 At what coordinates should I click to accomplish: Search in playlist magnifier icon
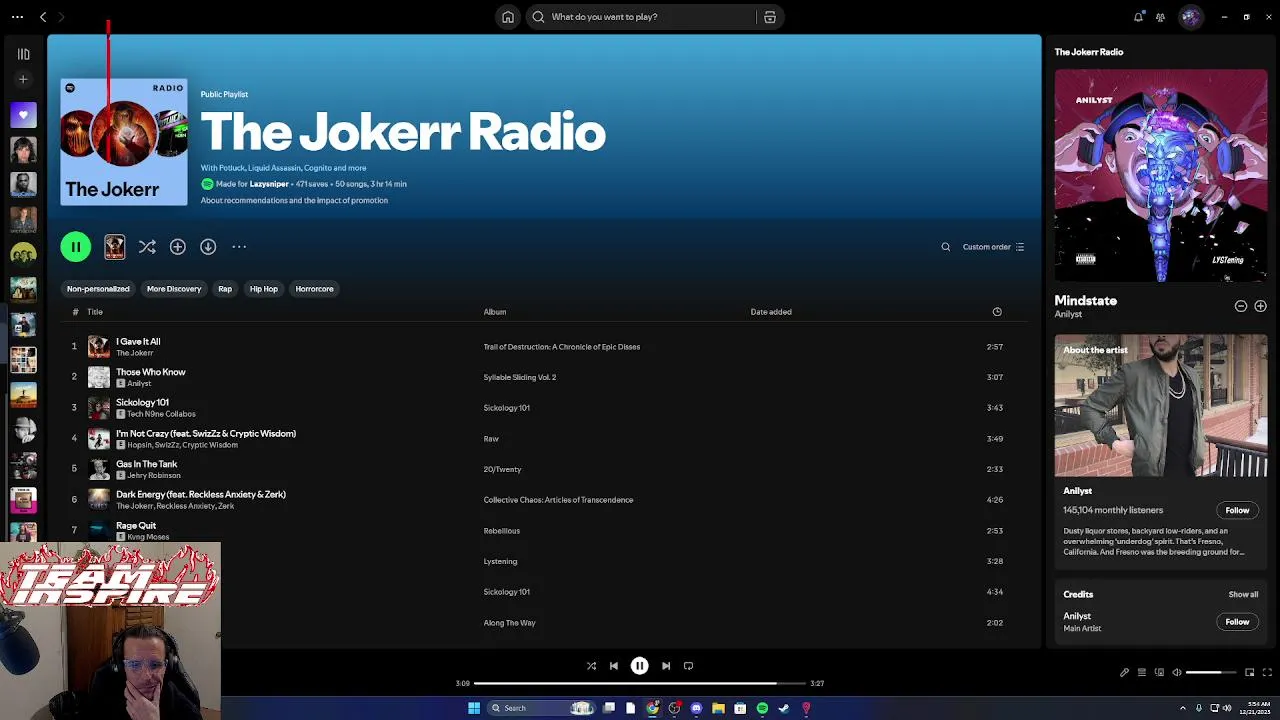[x=946, y=247]
